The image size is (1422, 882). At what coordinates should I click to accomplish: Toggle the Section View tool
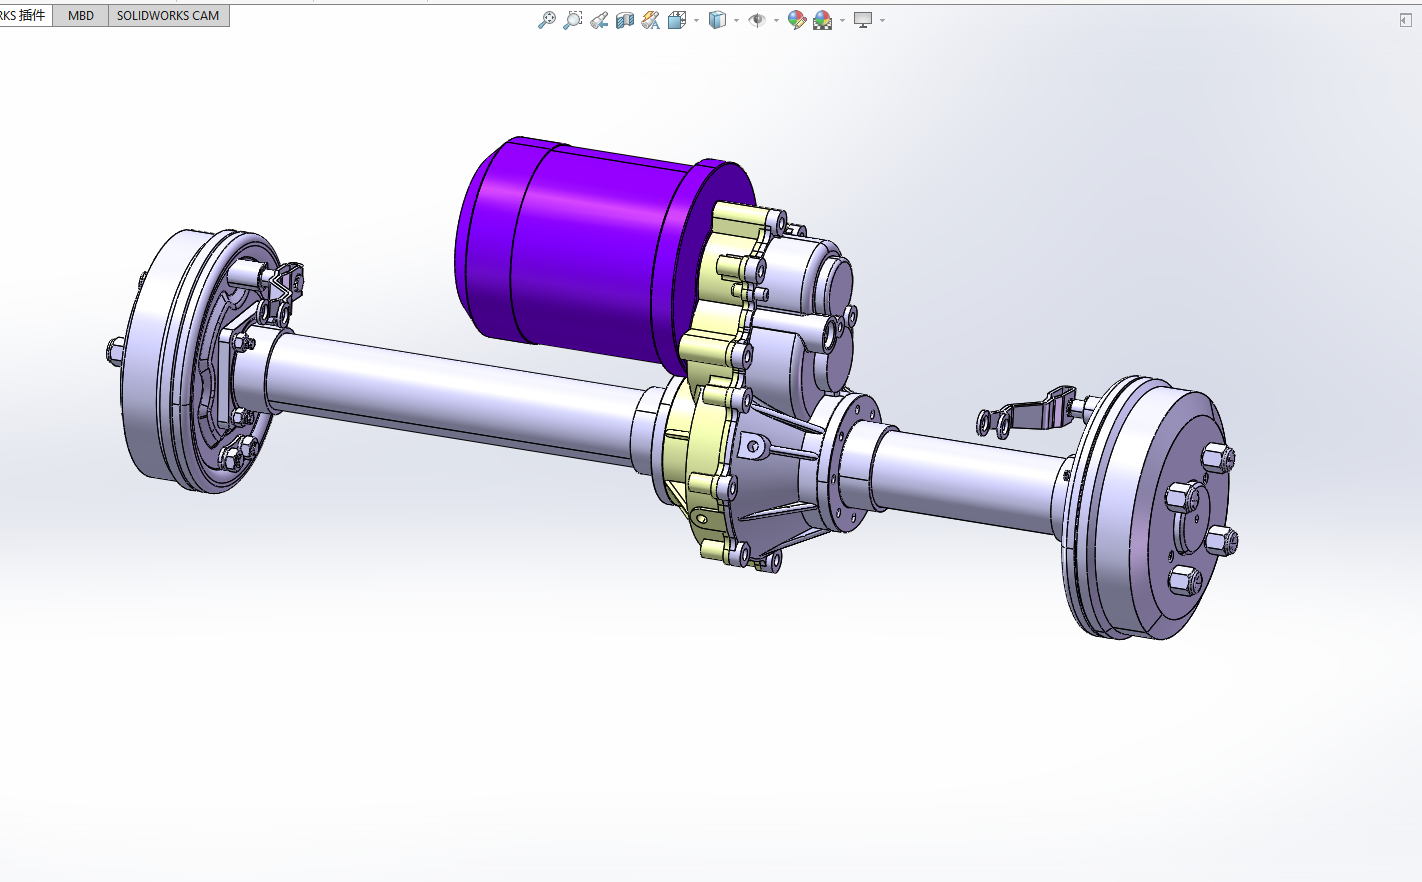coord(624,20)
